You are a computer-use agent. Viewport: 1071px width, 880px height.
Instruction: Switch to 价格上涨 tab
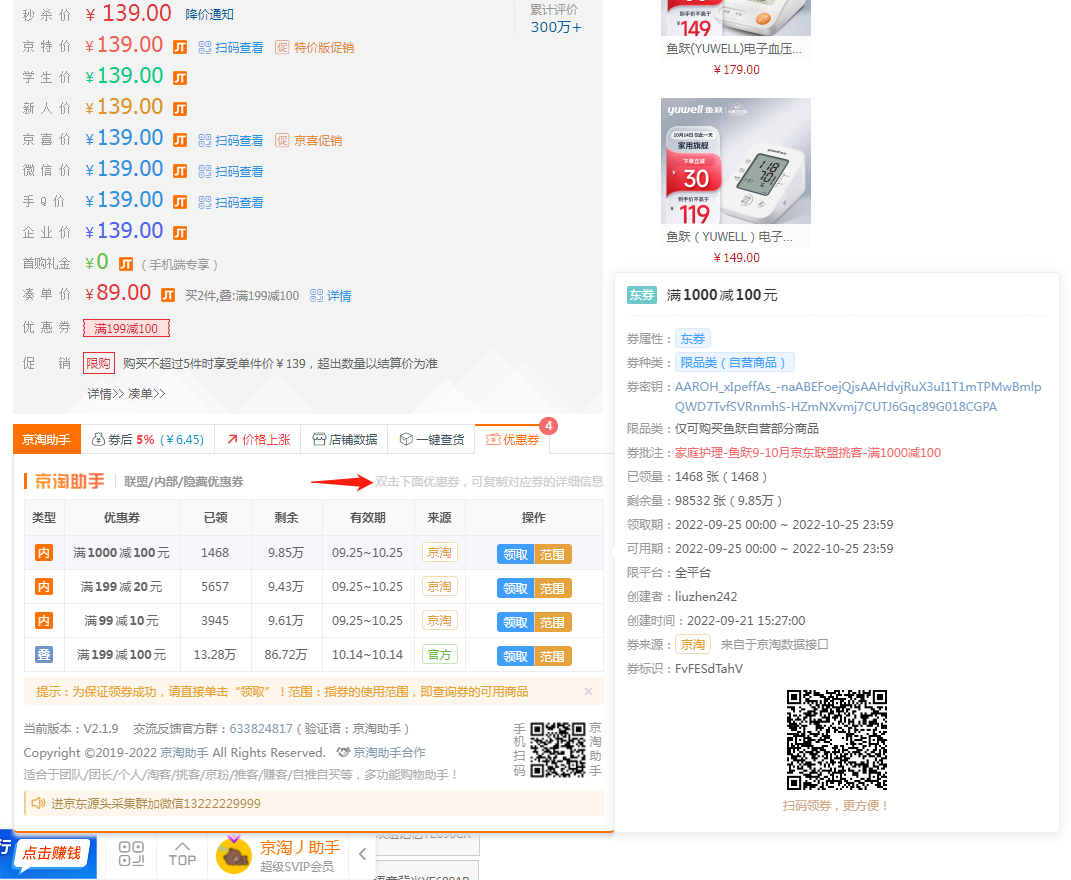258,439
